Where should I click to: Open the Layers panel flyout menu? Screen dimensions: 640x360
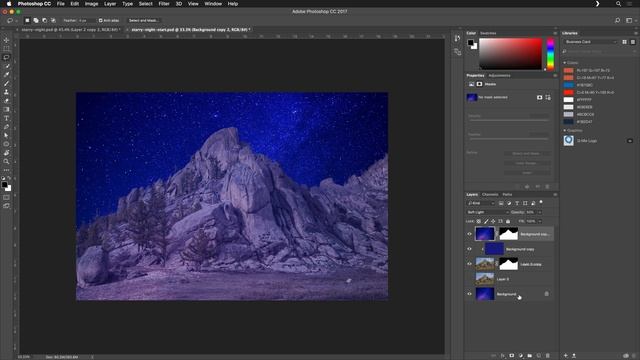pyautogui.click(x=555, y=195)
